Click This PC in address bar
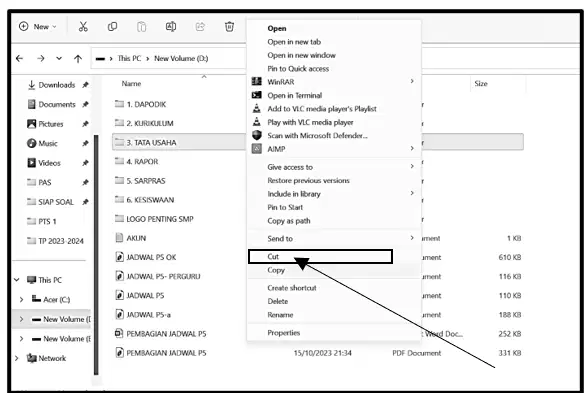 coord(129,58)
